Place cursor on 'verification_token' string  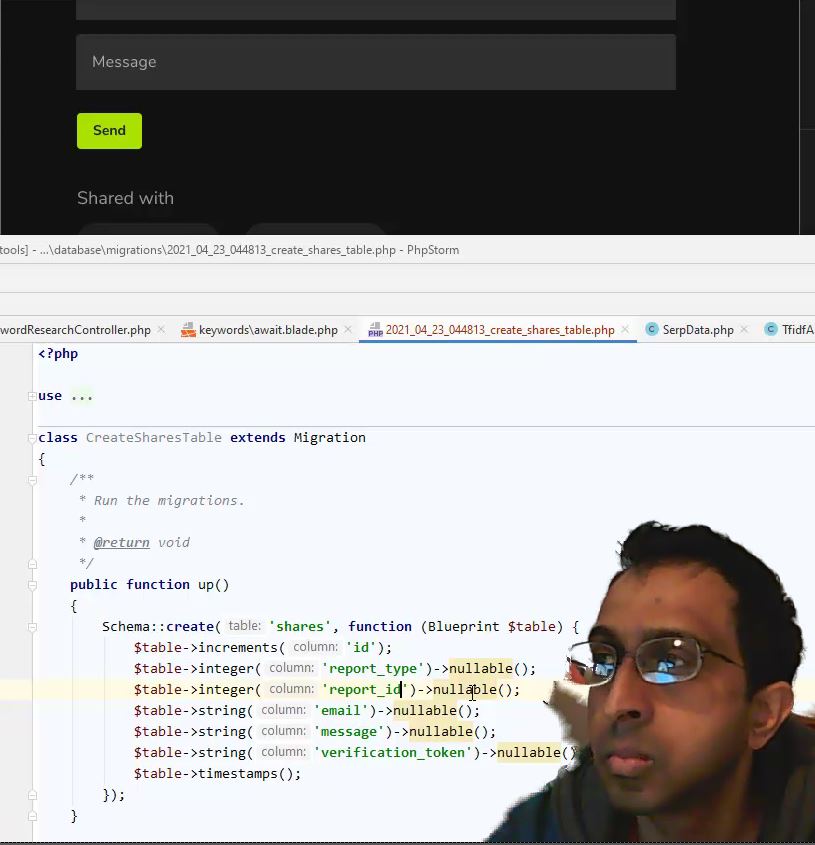393,753
